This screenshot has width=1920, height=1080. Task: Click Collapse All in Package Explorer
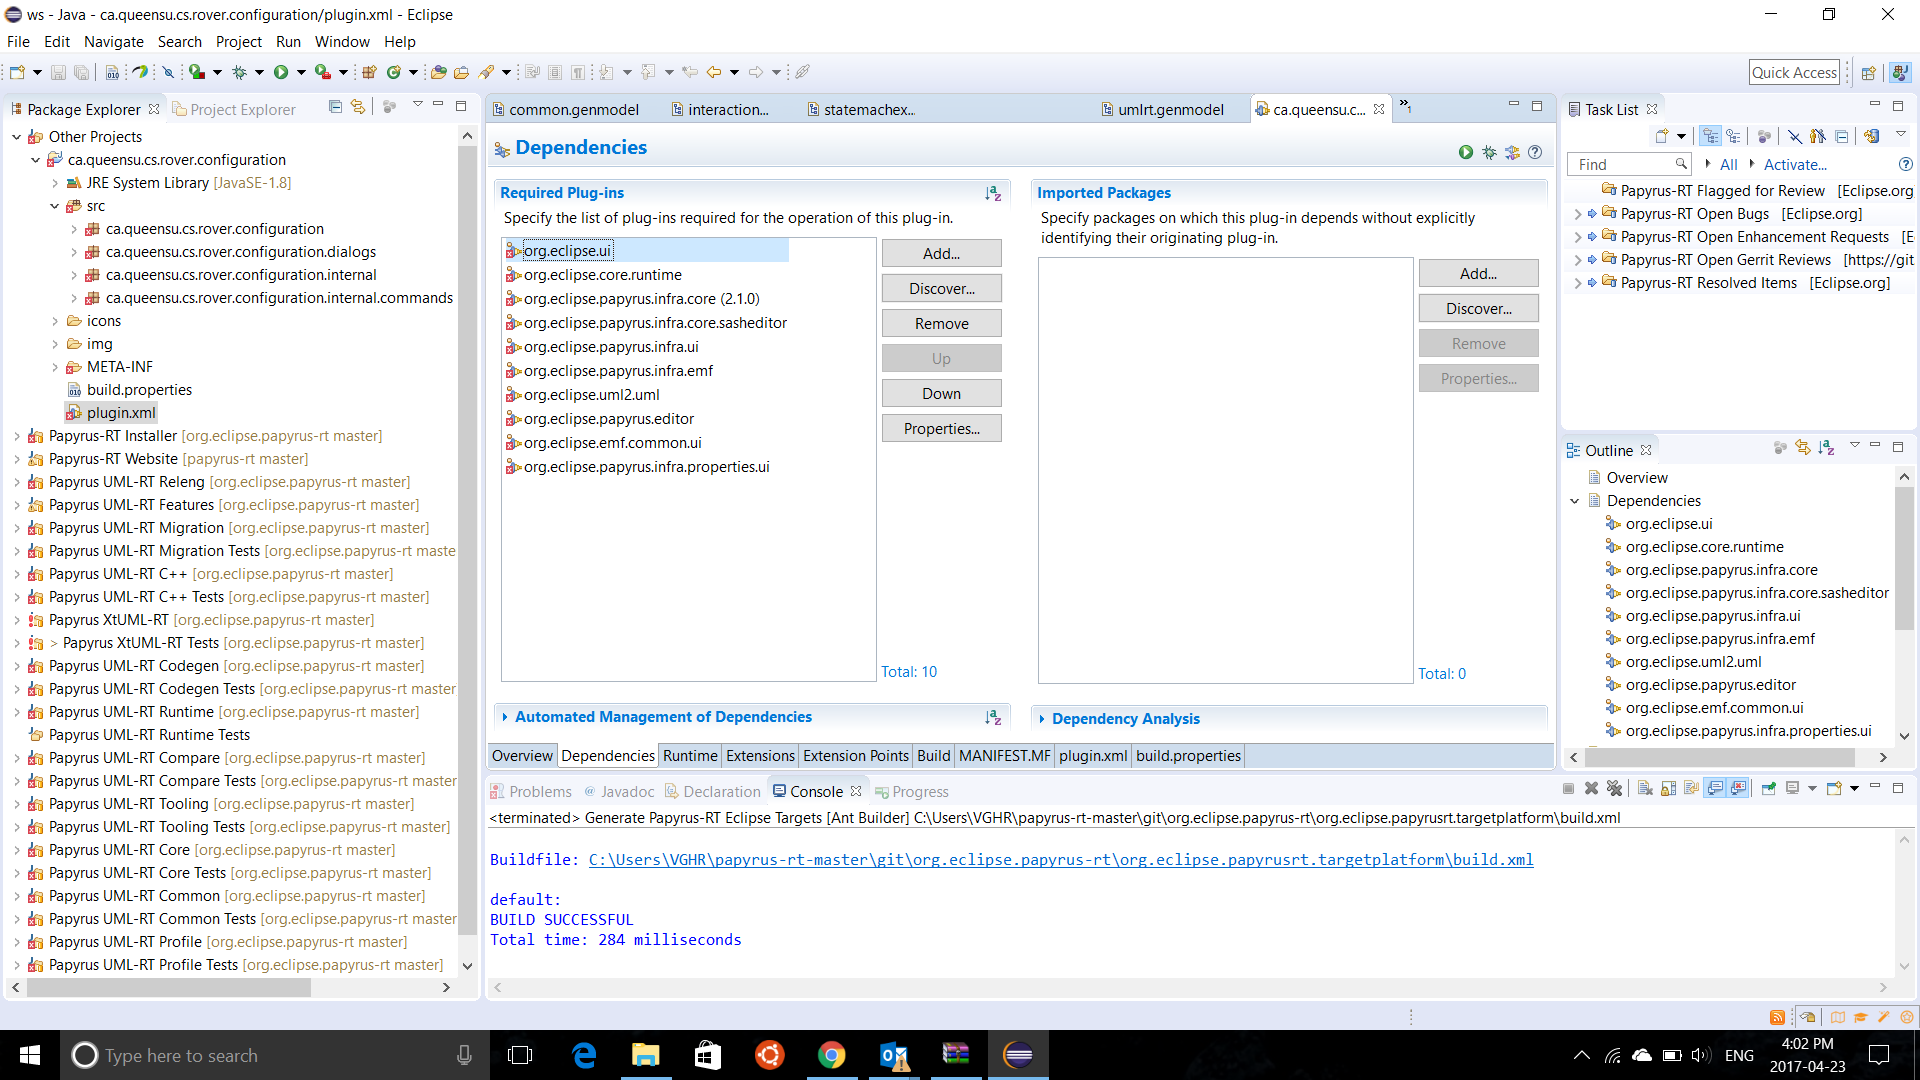pos(335,107)
